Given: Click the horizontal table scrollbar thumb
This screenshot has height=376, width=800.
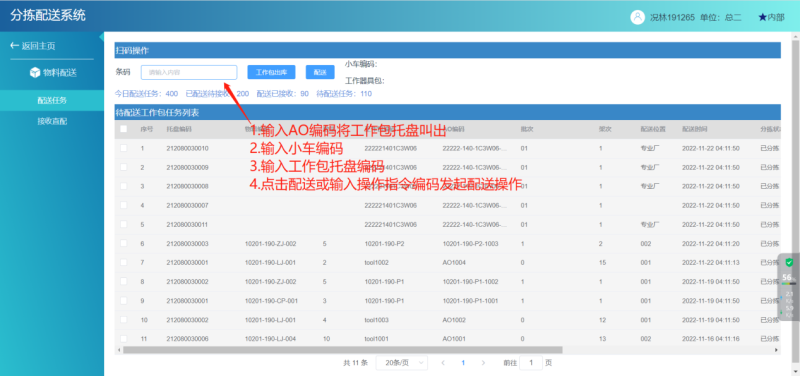Looking at the screenshot, I should tap(342, 350).
